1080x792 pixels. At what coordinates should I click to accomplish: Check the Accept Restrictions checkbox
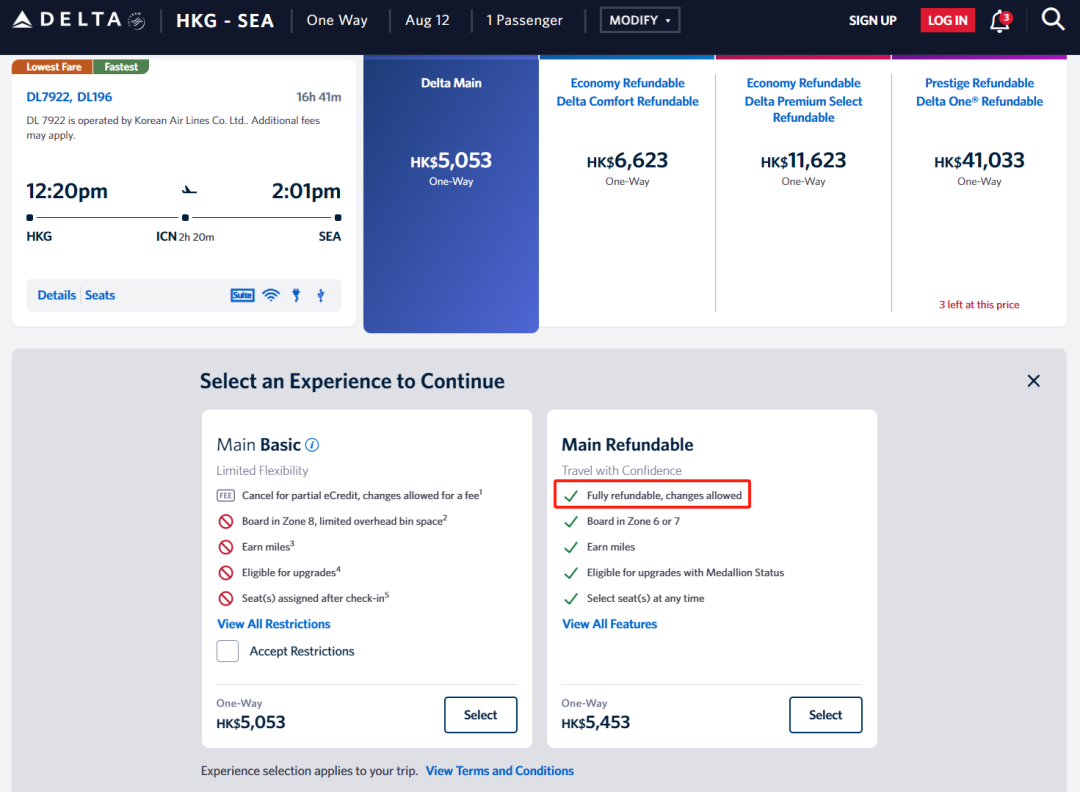pyautogui.click(x=228, y=651)
